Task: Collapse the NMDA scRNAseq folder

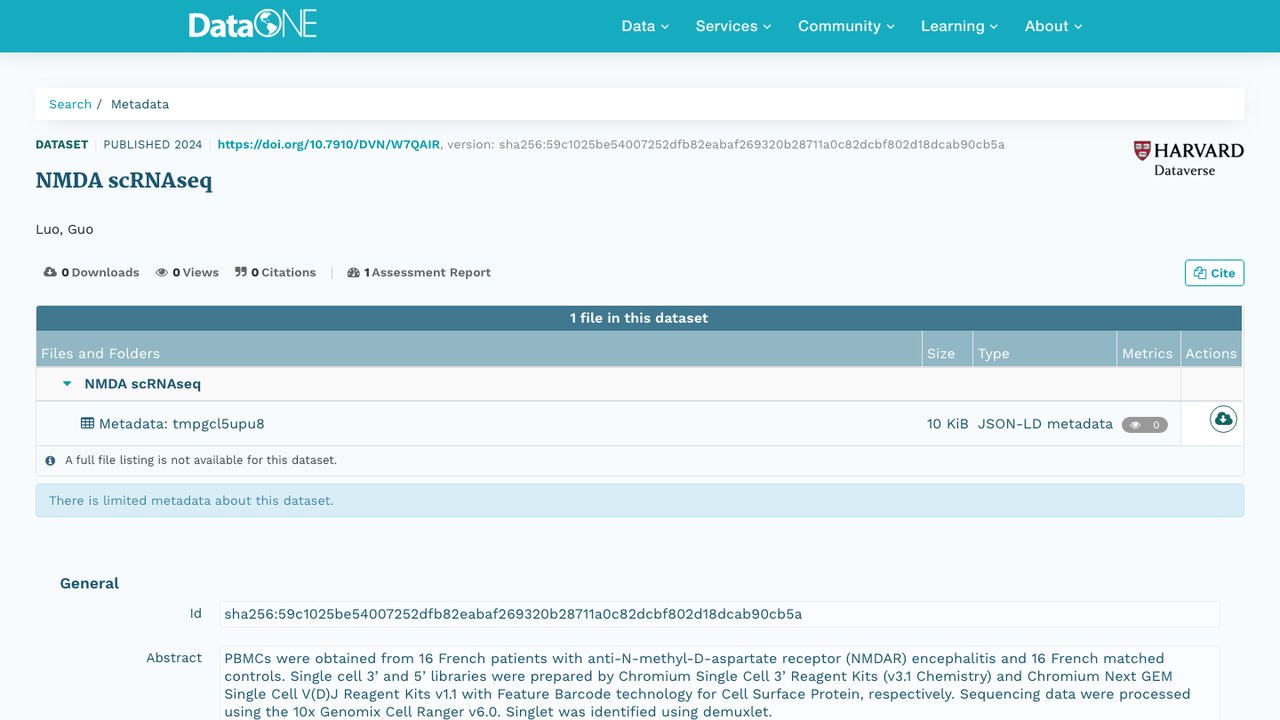Action: [67, 384]
